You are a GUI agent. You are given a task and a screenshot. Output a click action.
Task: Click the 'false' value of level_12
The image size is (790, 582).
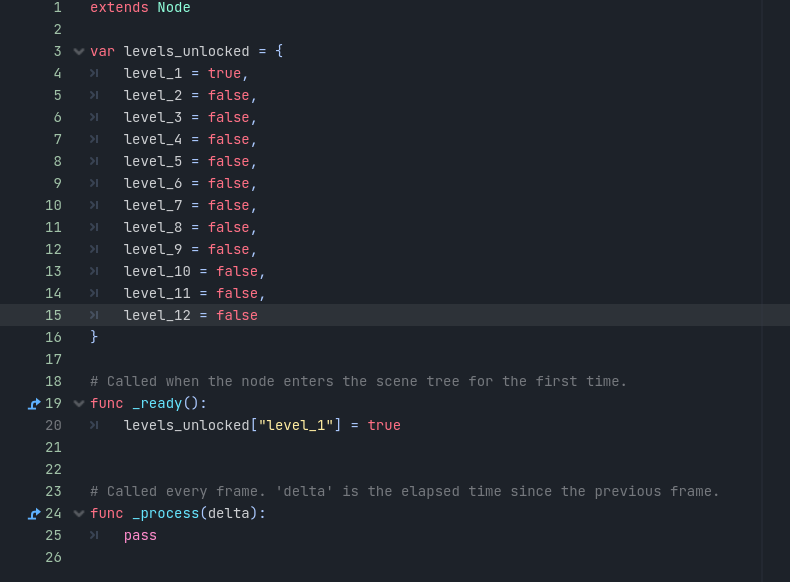tap(237, 315)
